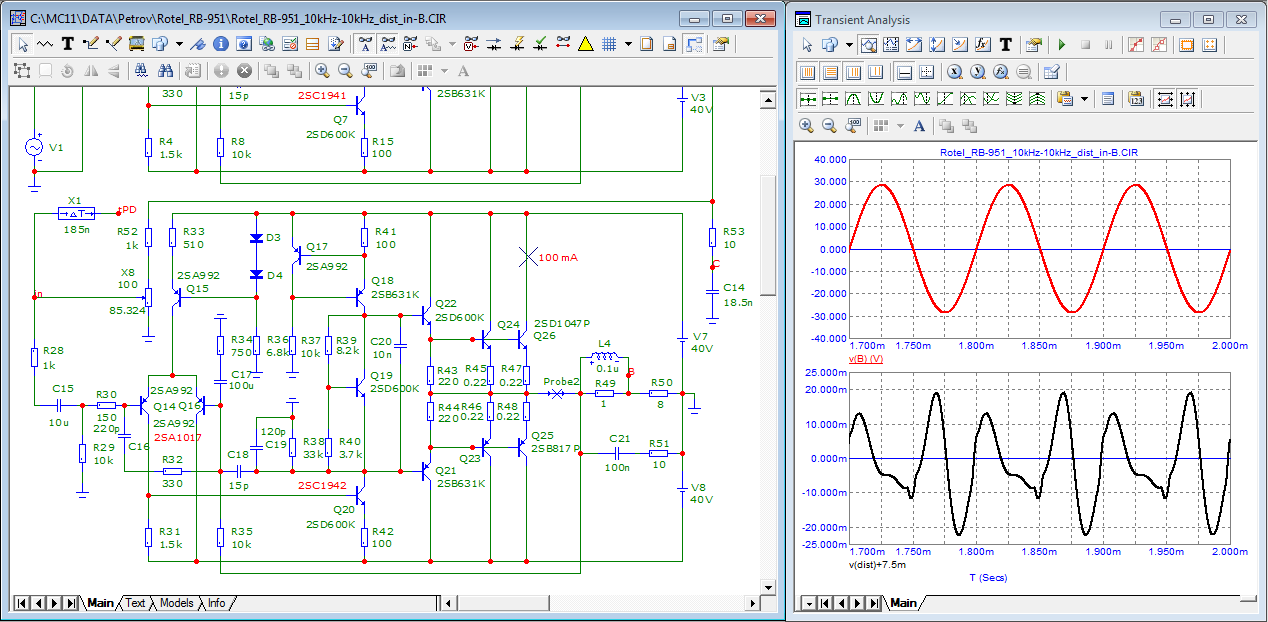
Task: Open the grid dropdown arrow in schematic toolbar
Action: click(628, 44)
